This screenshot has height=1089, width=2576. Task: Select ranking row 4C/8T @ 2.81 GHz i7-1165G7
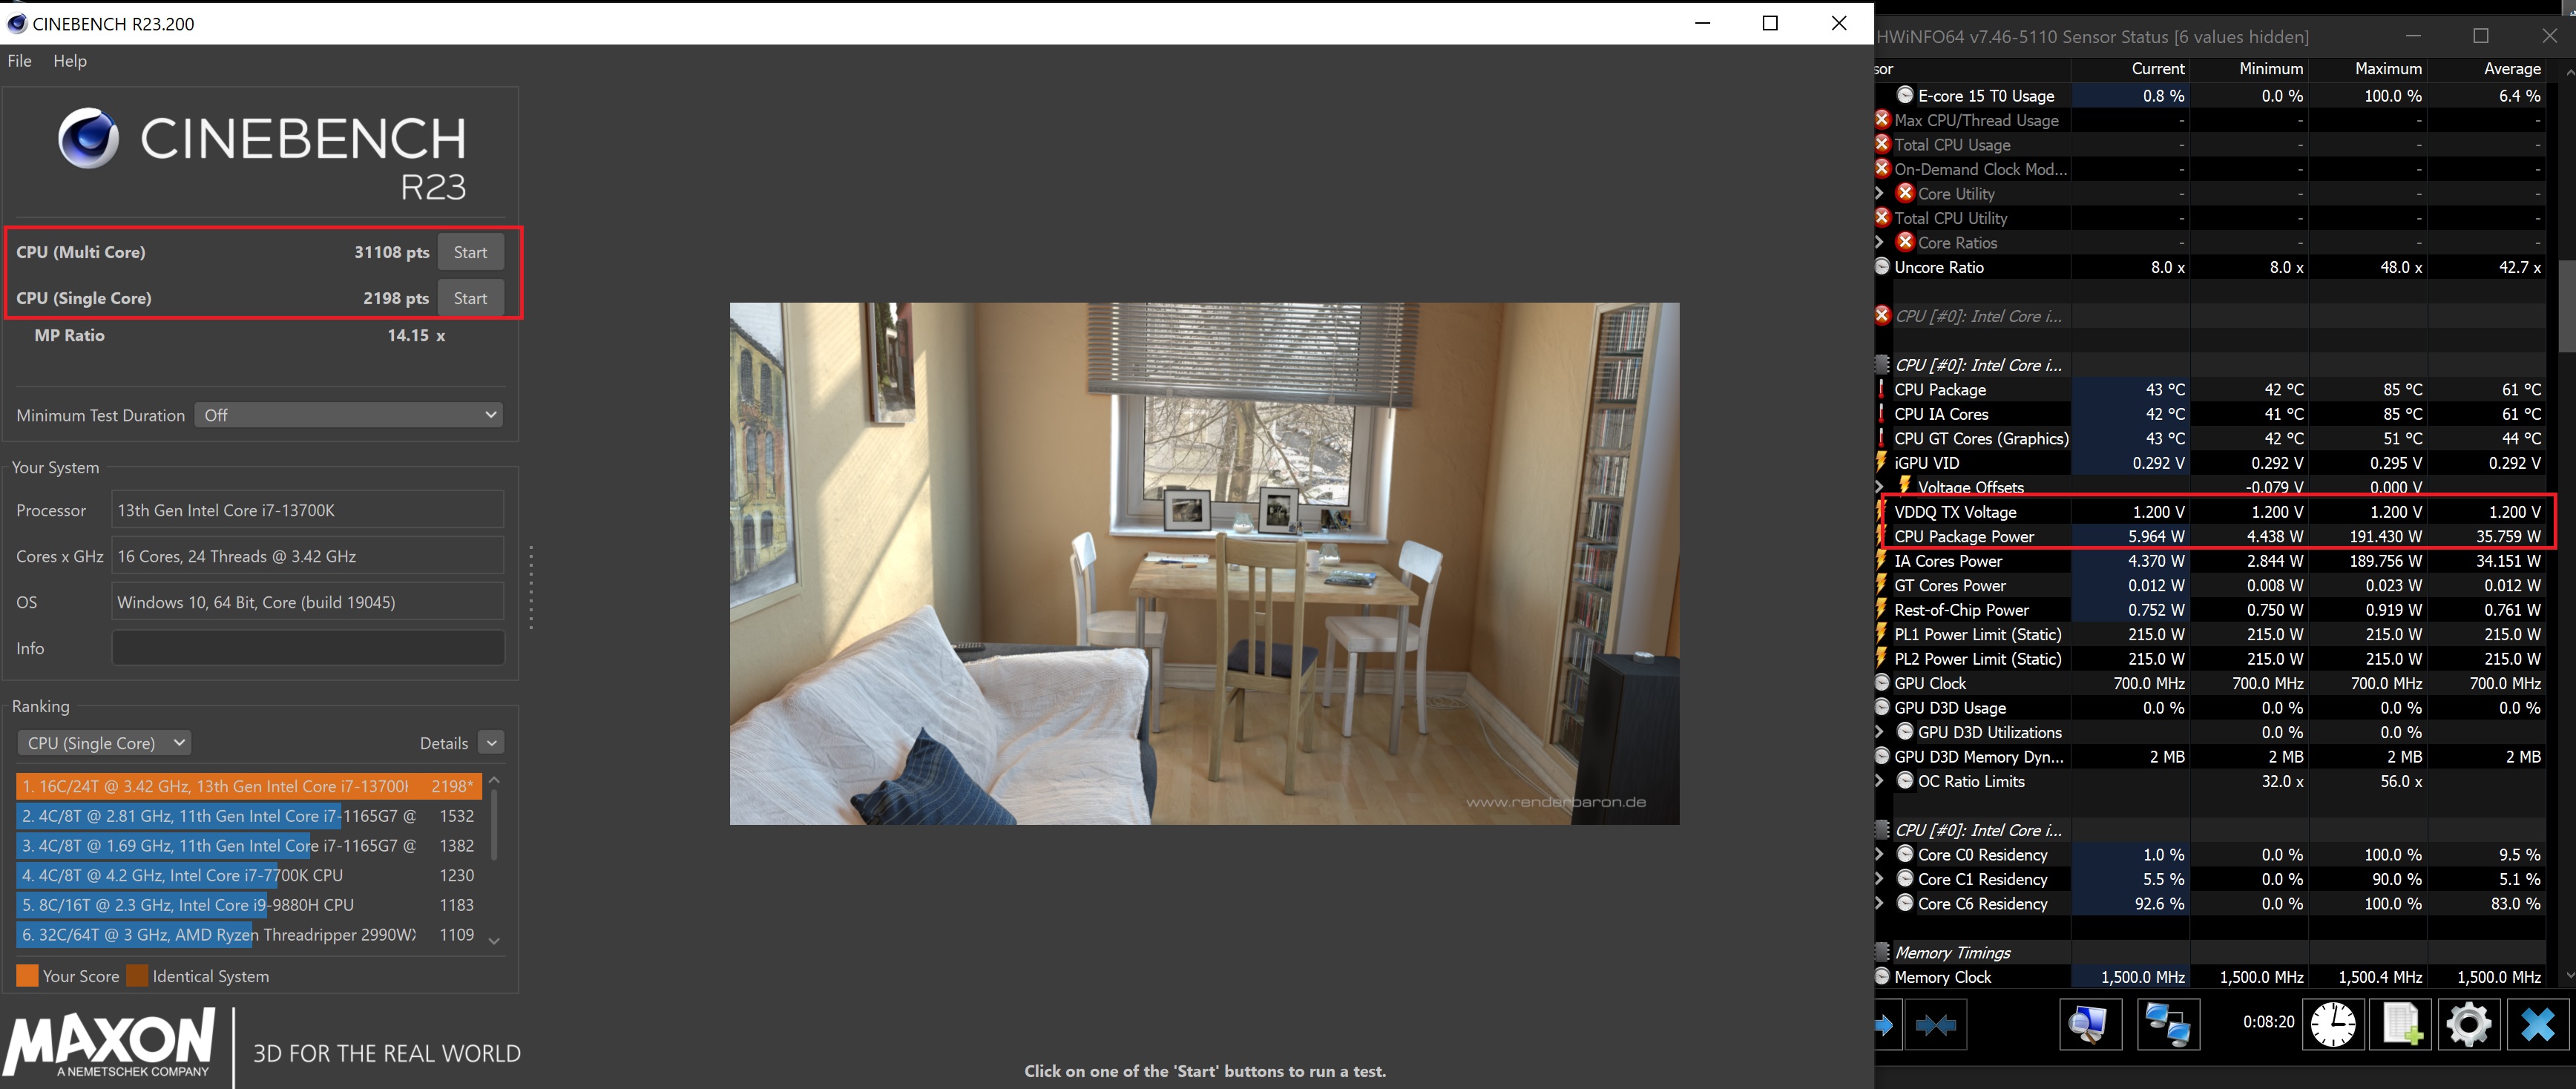pyautogui.click(x=248, y=816)
